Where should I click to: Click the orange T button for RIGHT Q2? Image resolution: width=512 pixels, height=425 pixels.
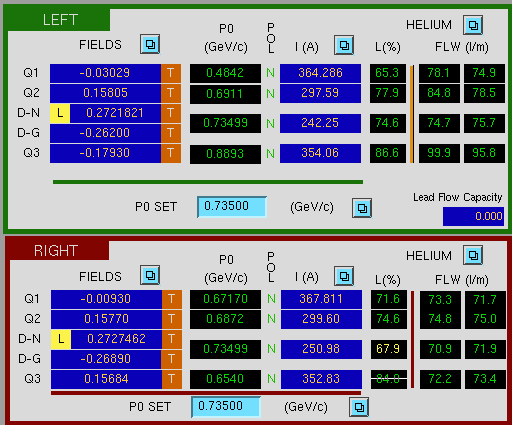click(172, 319)
